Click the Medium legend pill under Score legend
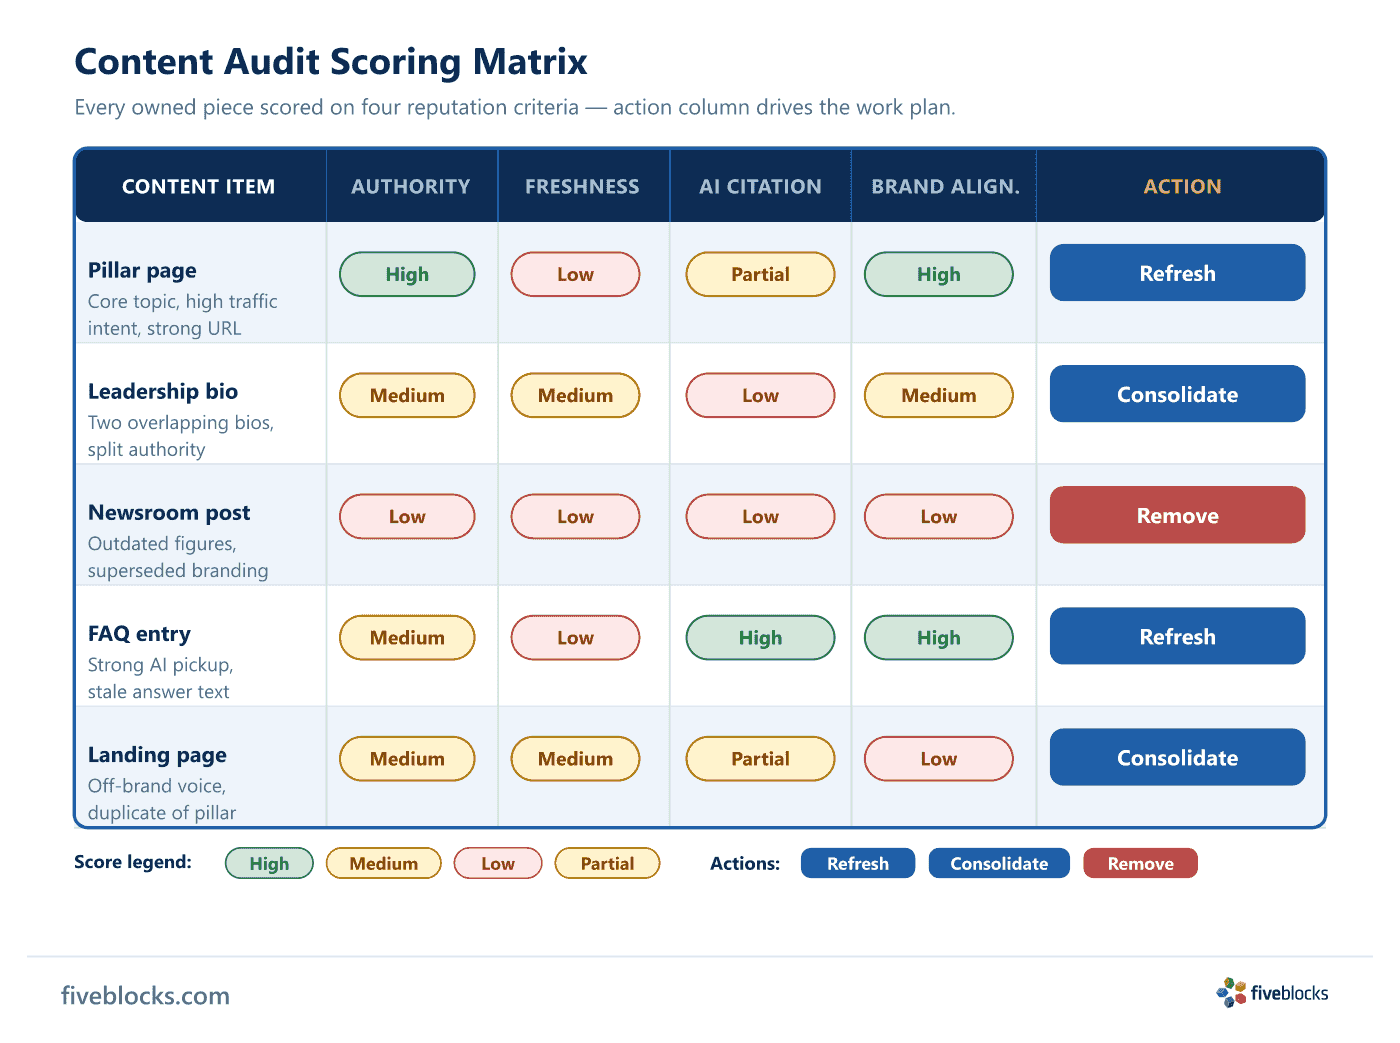1400x1043 pixels. click(384, 863)
